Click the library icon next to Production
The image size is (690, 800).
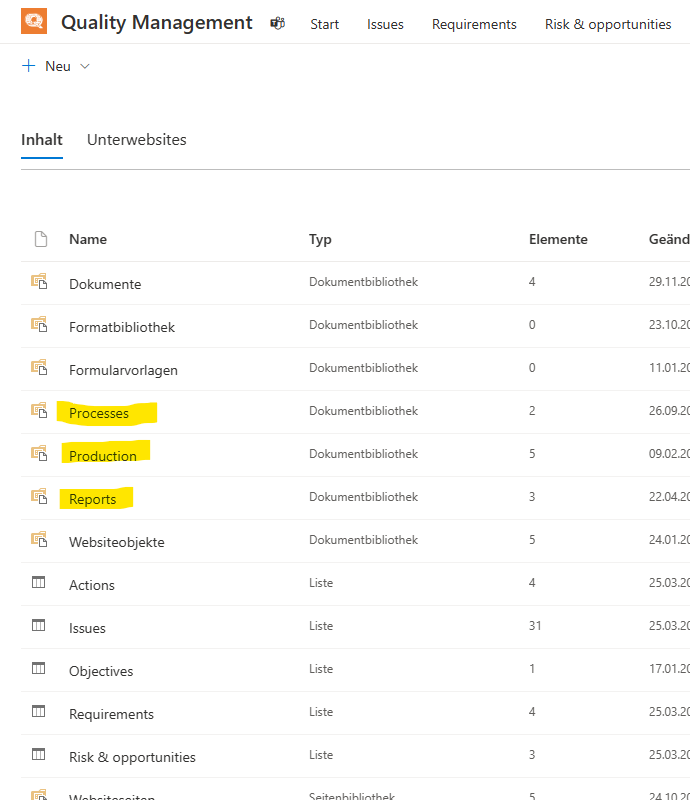tap(40, 454)
